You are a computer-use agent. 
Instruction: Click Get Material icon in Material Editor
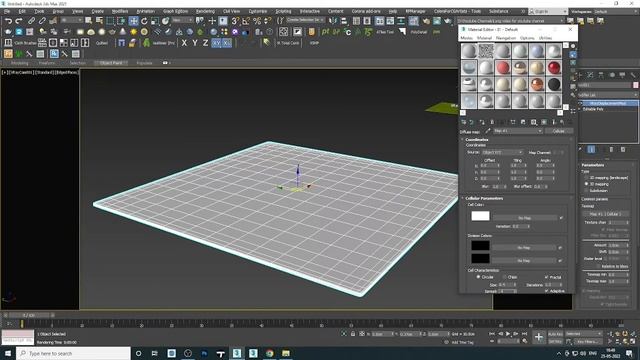click(x=464, y=122)
